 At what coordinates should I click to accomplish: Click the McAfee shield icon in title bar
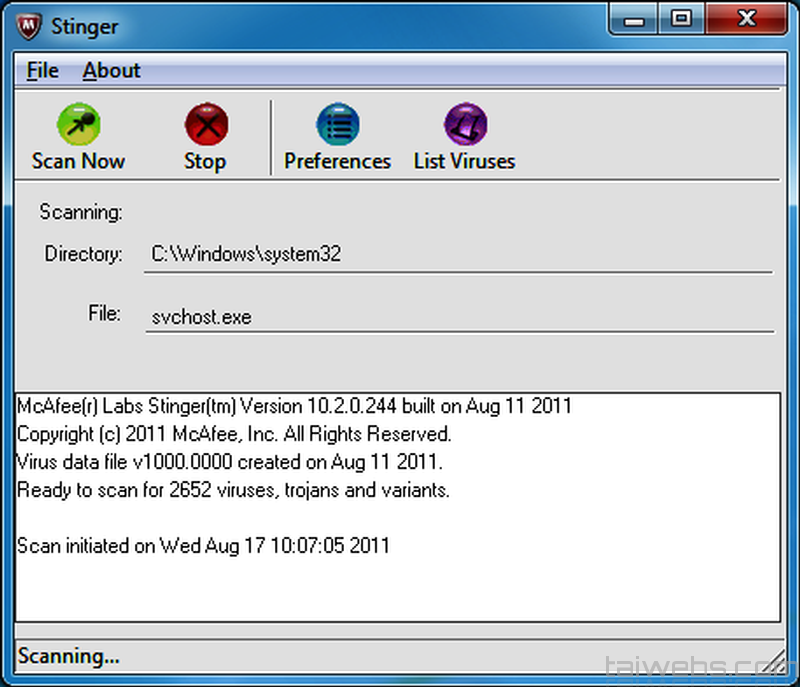(29, 24)
